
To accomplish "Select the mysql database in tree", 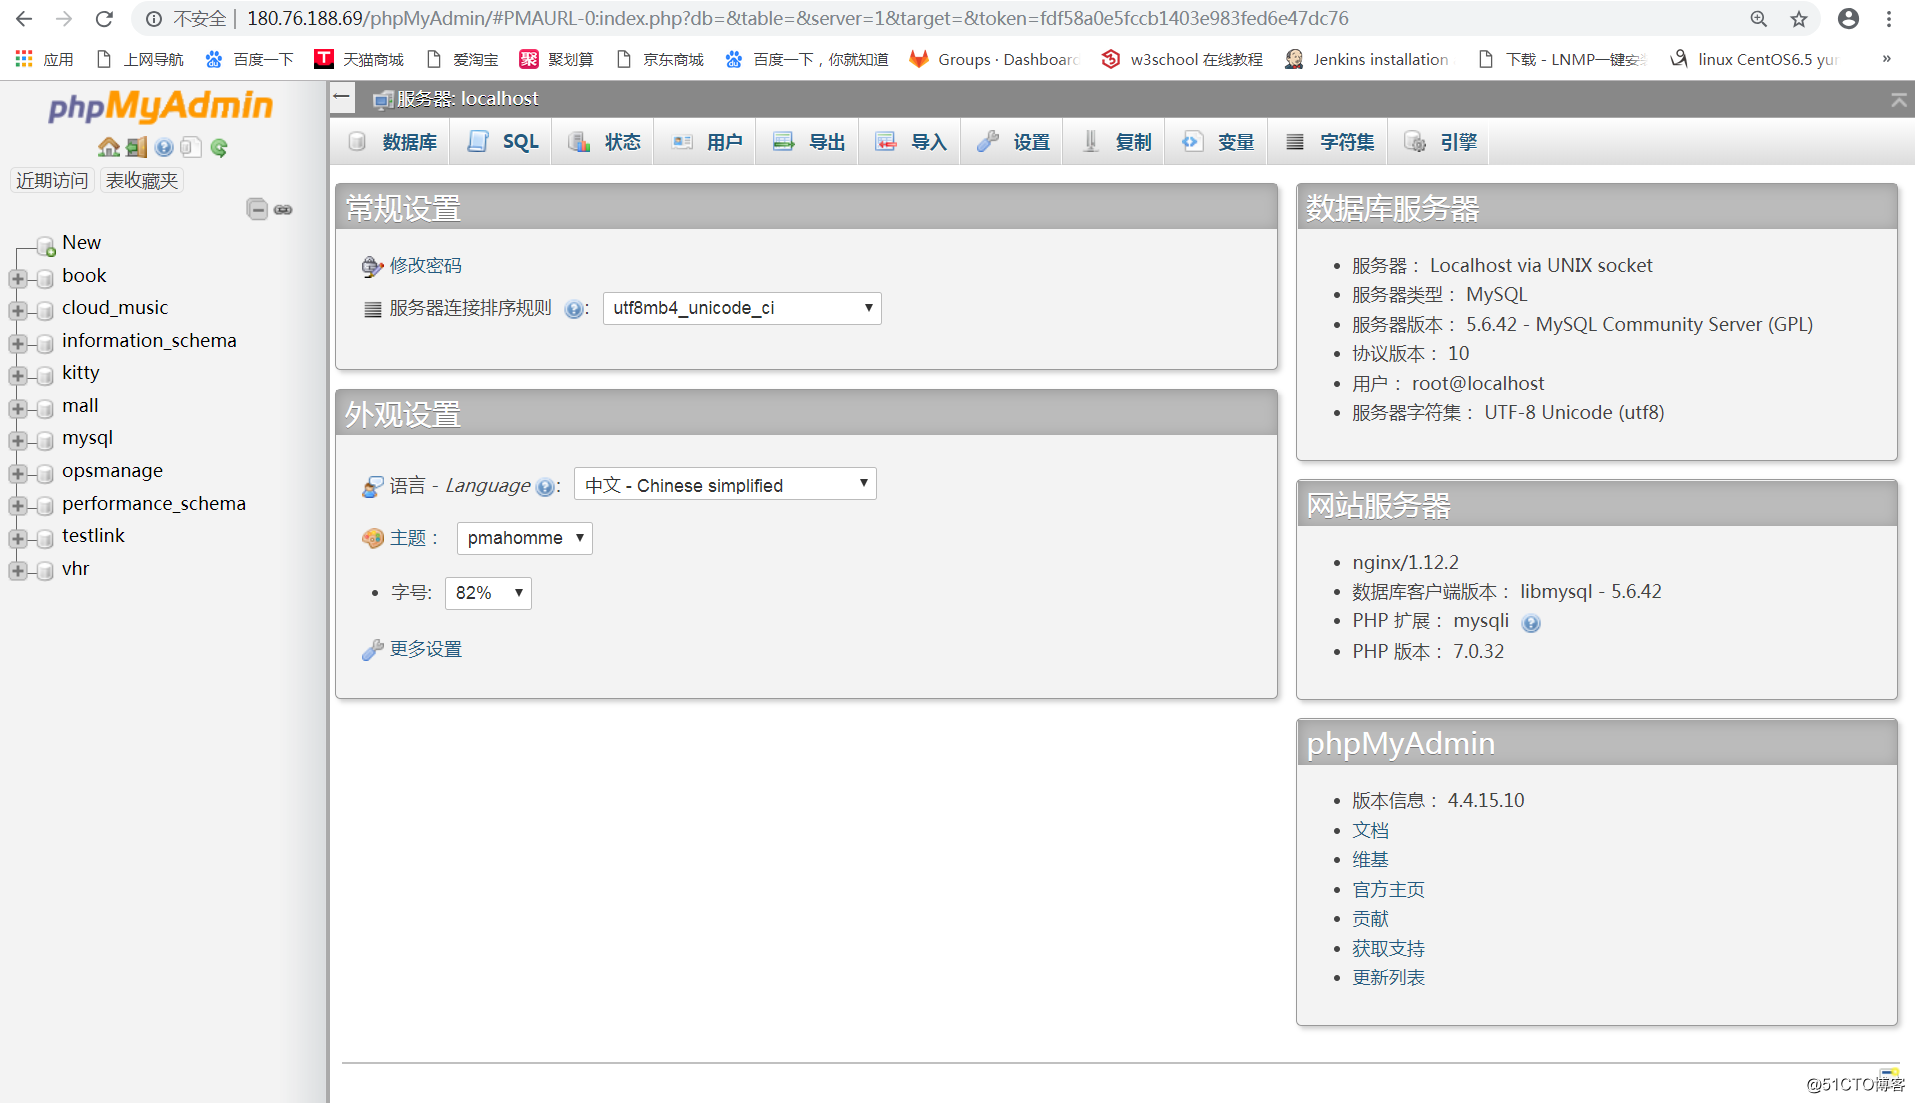I will pyautogui.click(x=87, y=438).
